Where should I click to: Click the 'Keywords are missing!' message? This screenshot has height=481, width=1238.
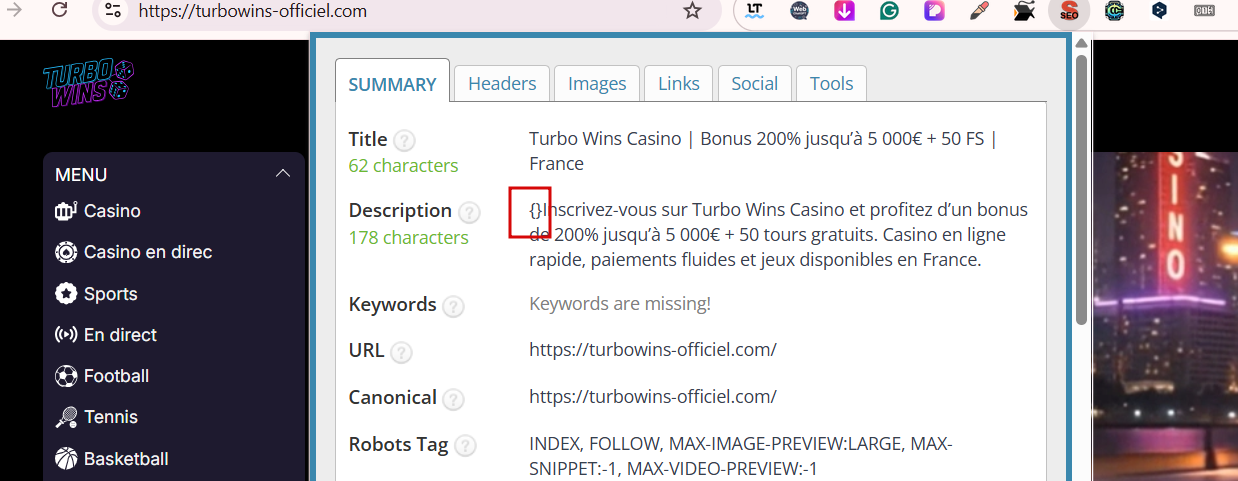[x=620, y=304]
